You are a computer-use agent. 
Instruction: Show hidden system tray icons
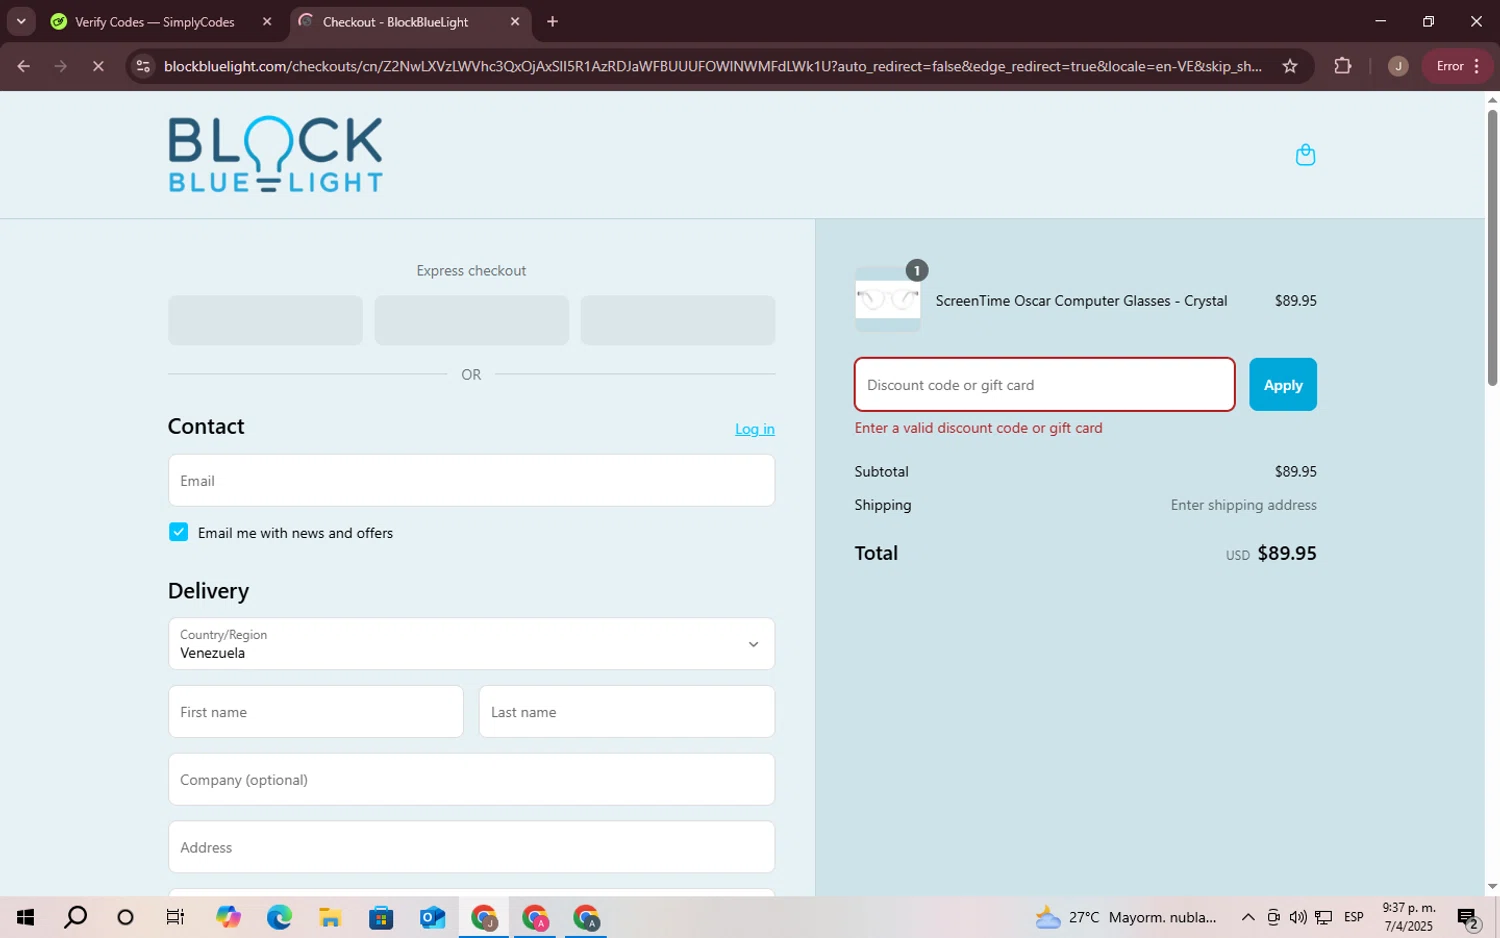click(1248, 917)
